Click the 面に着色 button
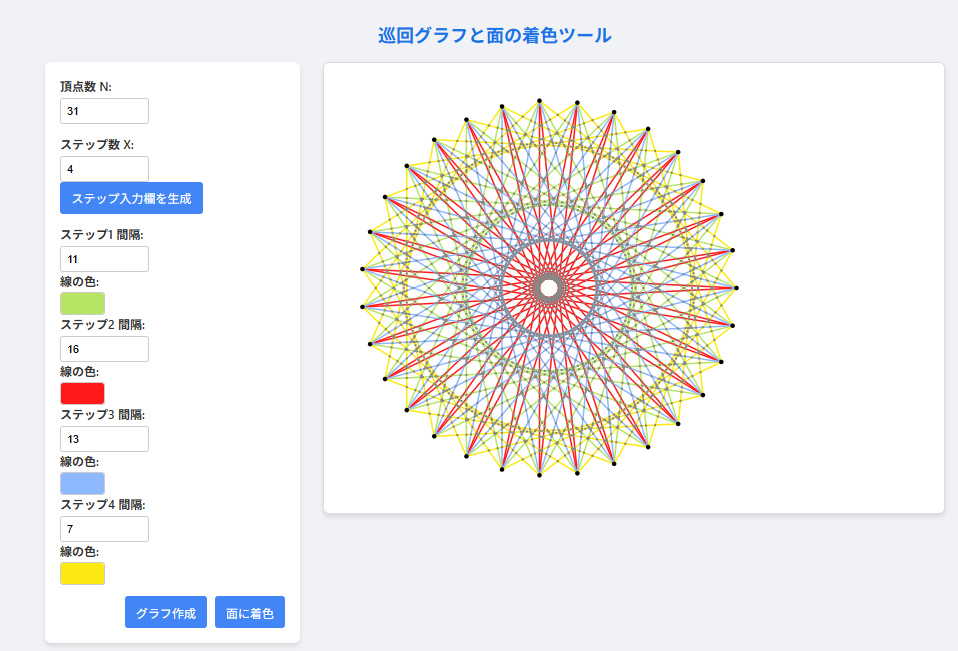 click(250, 612)
